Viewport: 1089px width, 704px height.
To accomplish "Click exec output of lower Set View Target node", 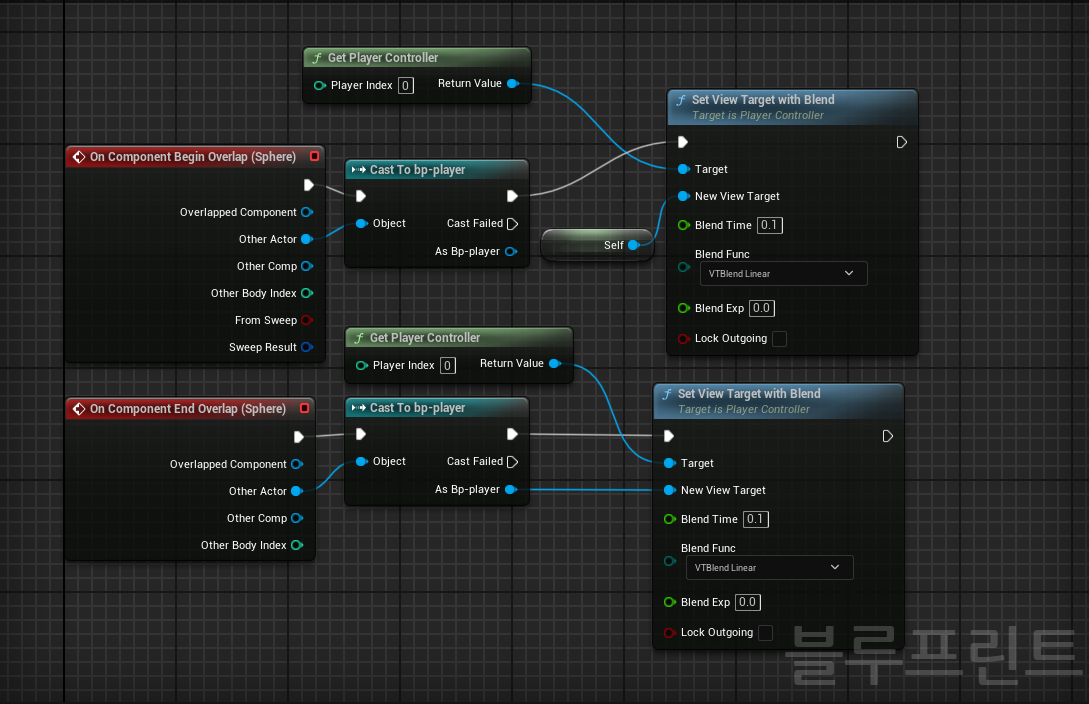I will 888,436.
